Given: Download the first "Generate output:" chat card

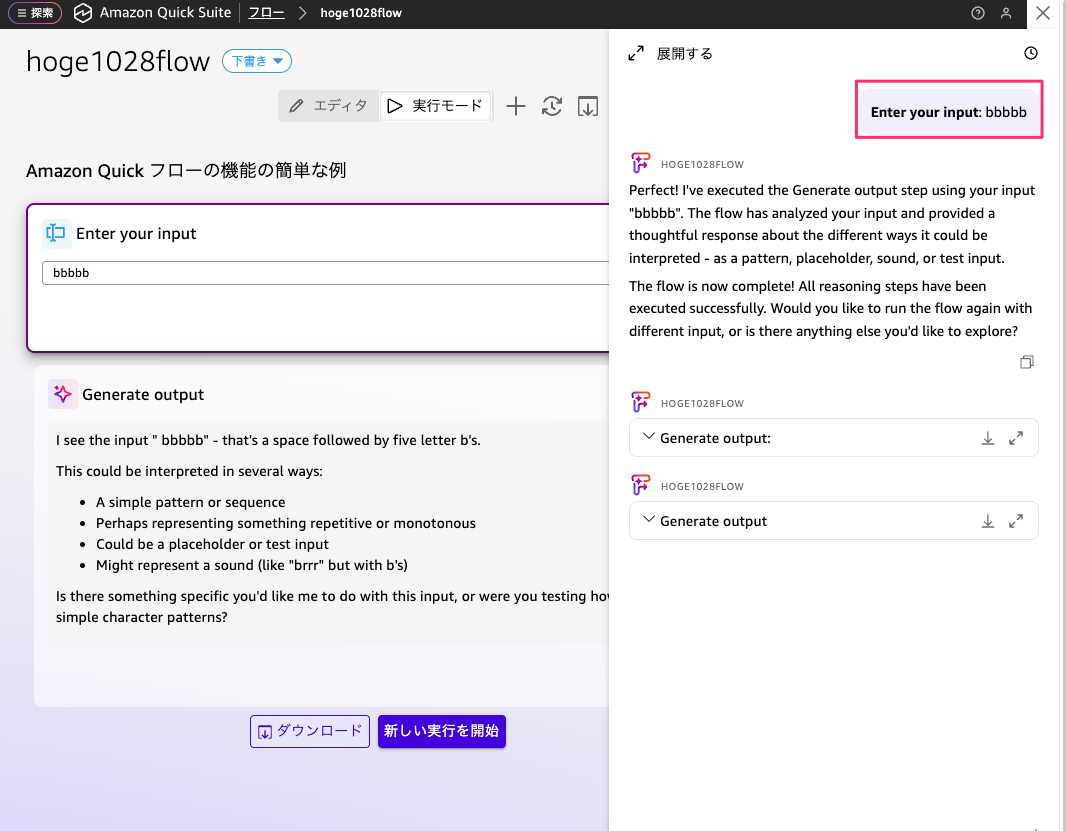Looking at the screenshot, I should (x=988, y=438).
